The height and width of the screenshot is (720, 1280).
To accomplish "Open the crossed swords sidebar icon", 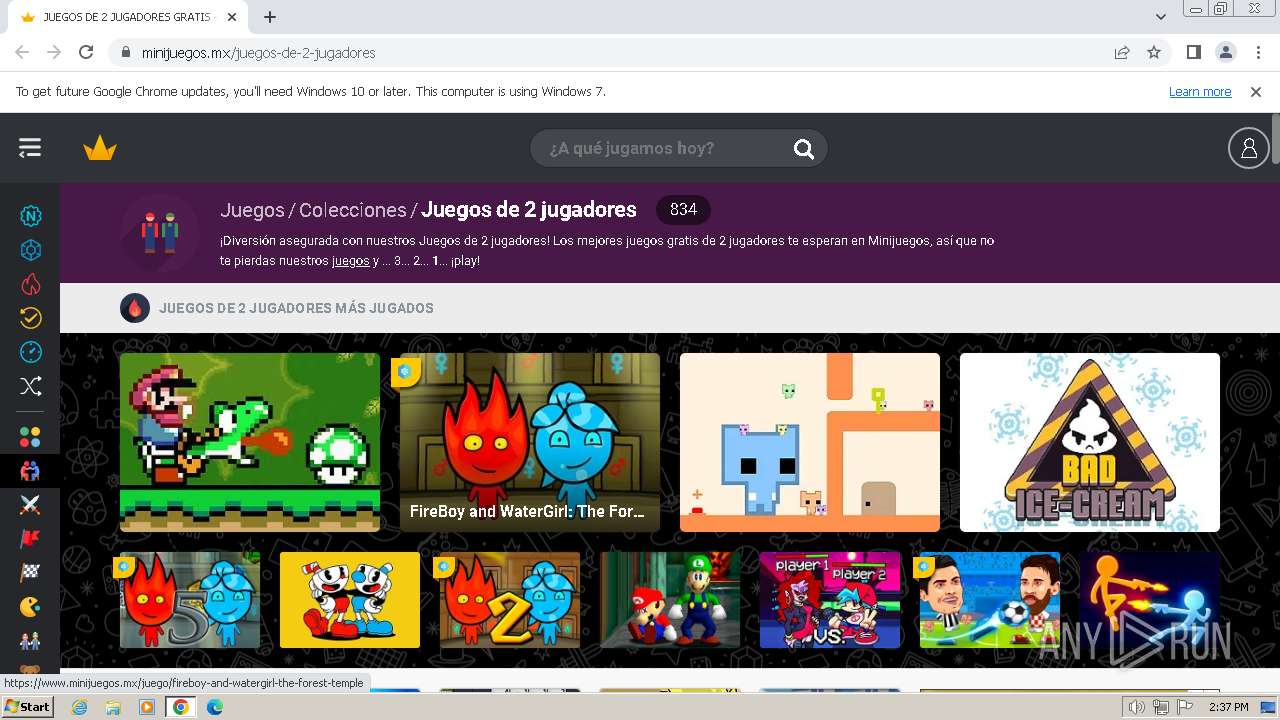I will pos(31,505).
